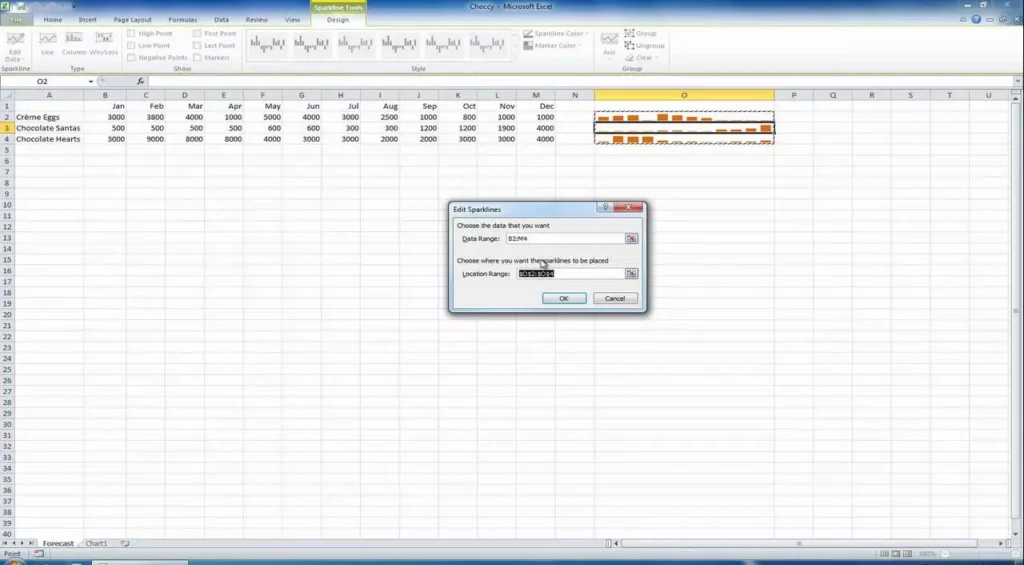Select the column O header

pos(684,95)
